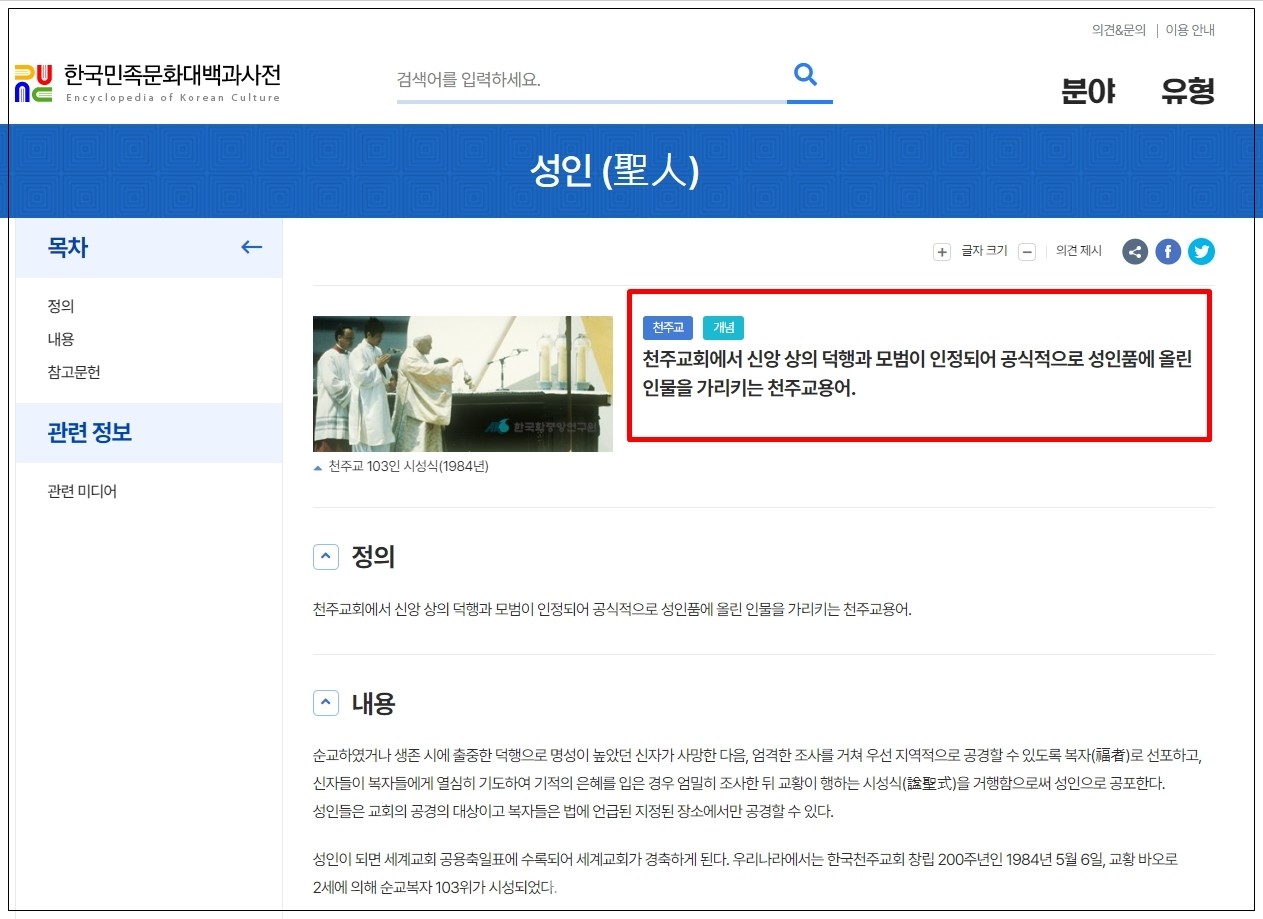The image size is (1263, 919).
Task: Collapse the 정의 section
Action: click(x=326, y=557)
